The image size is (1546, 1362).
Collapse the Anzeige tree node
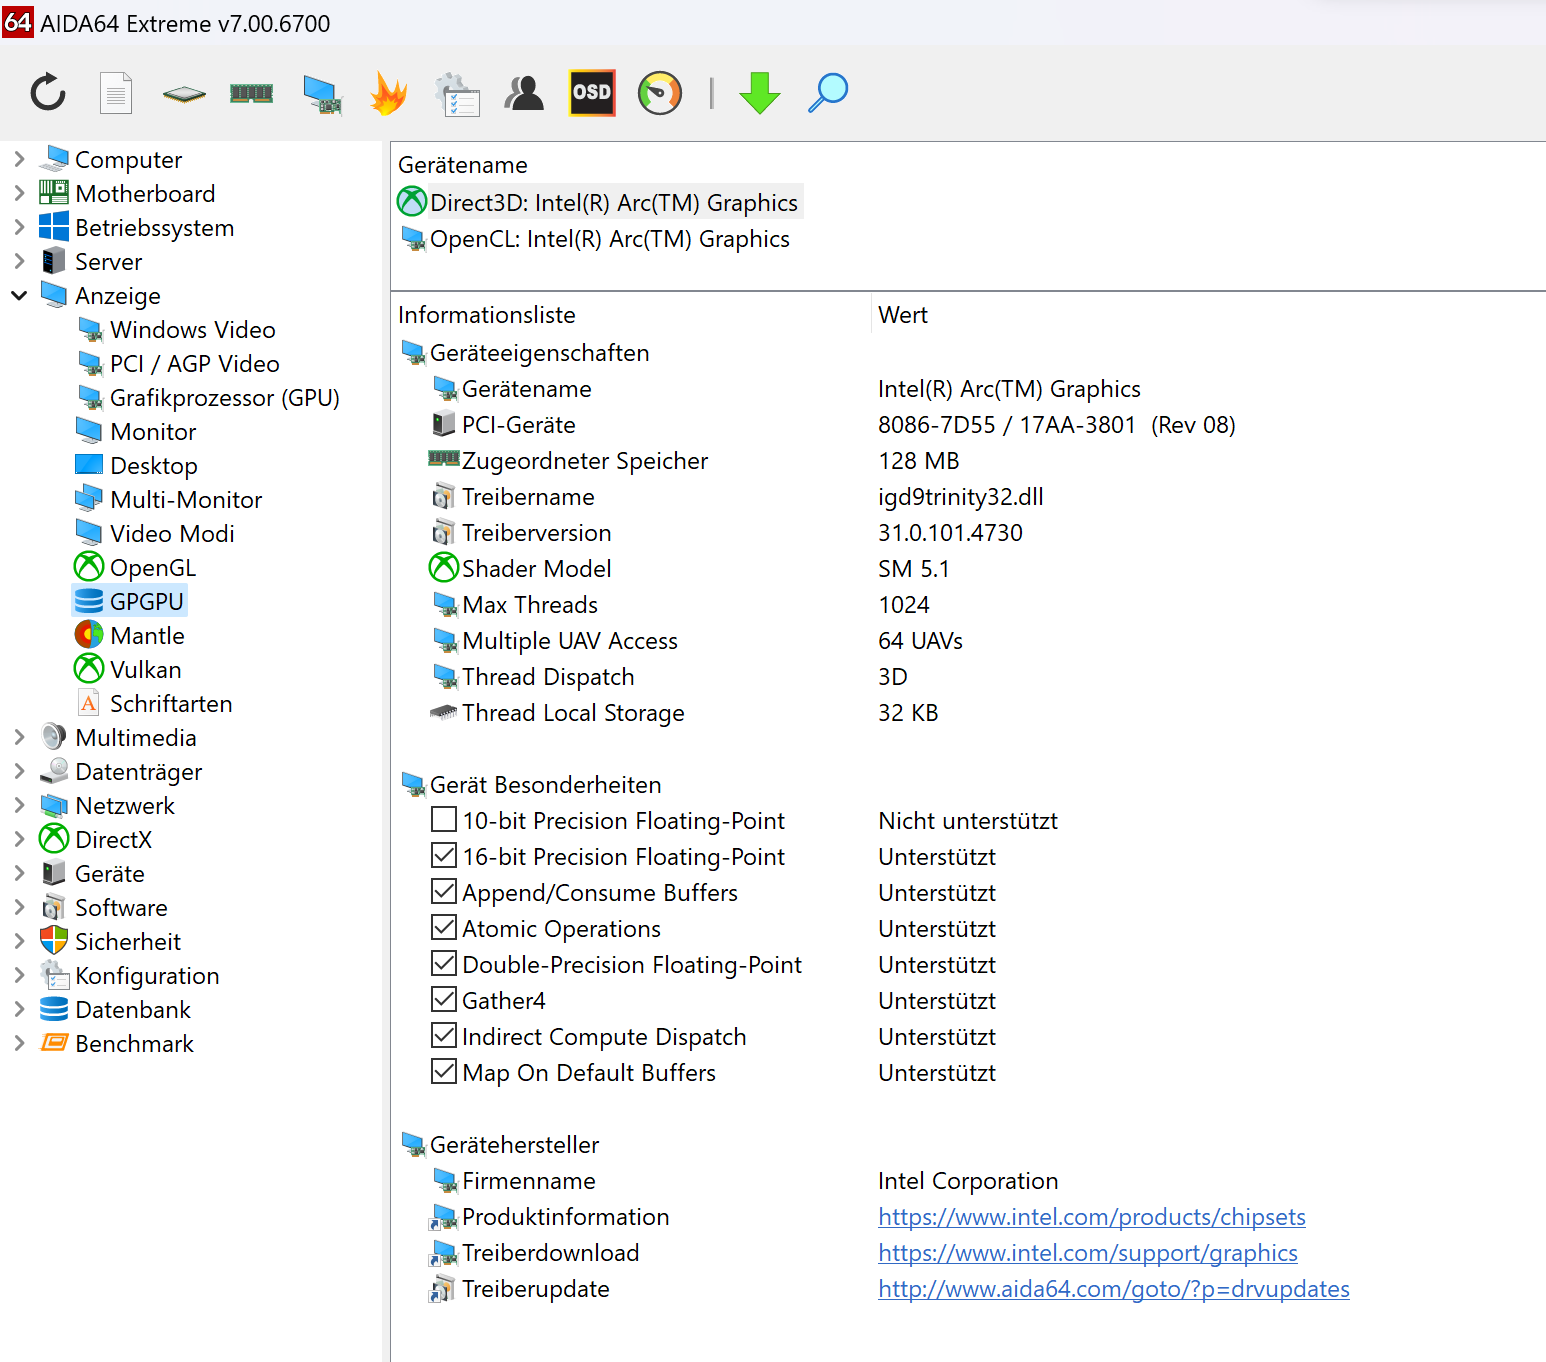[x=19, y=295]
